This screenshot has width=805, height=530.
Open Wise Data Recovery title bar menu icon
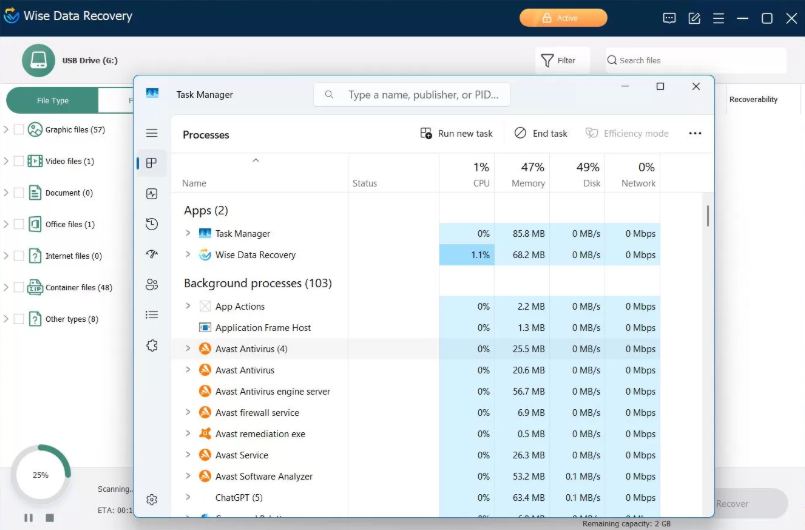(x=718, y=18)
